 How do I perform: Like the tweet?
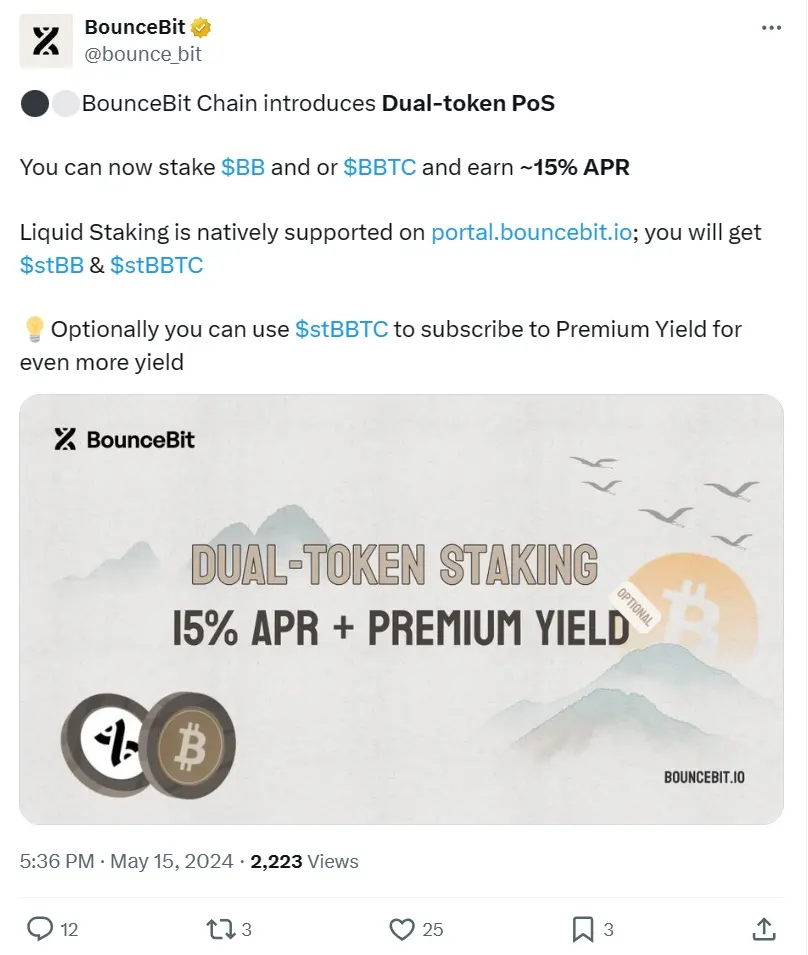click(404, 929)
